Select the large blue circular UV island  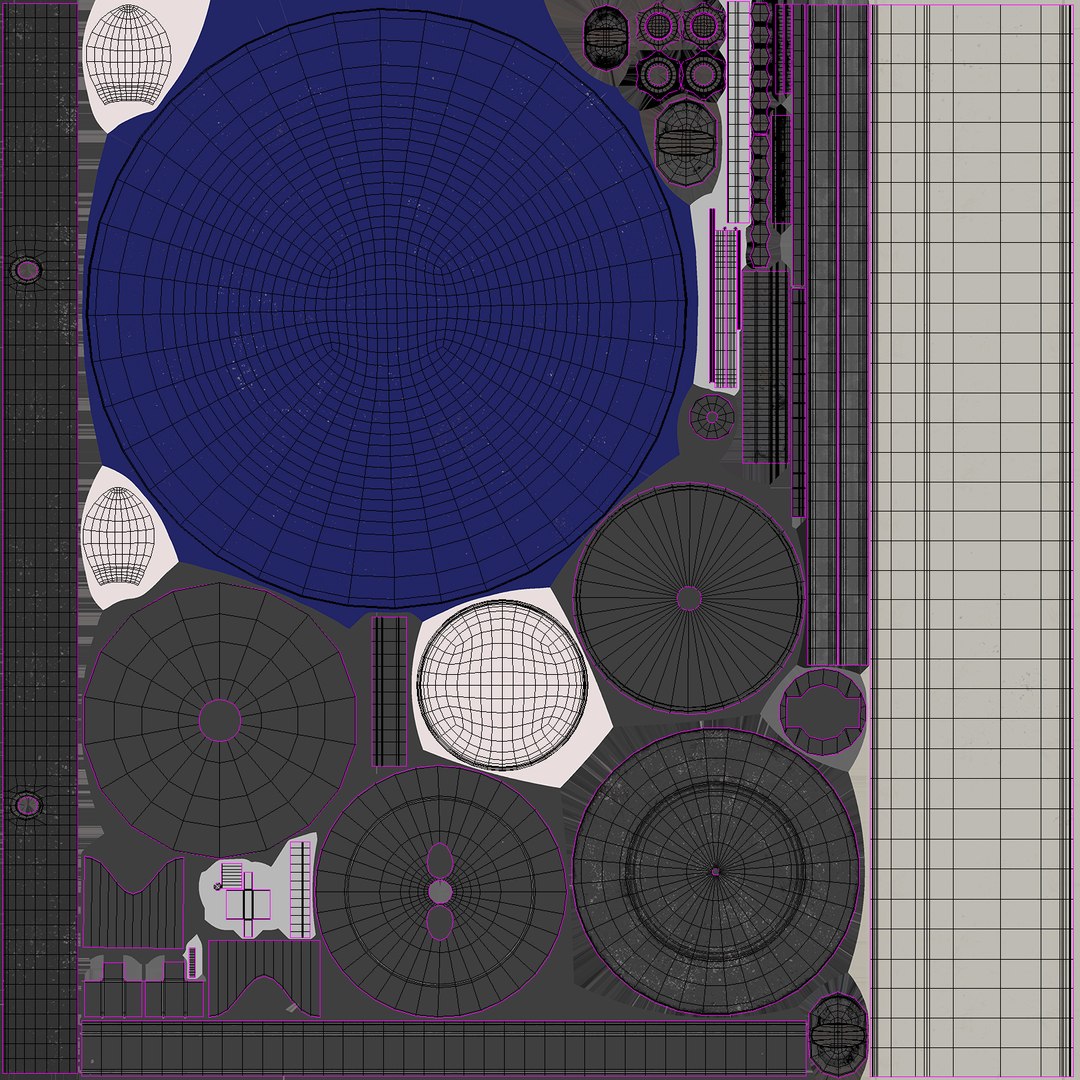387,309
